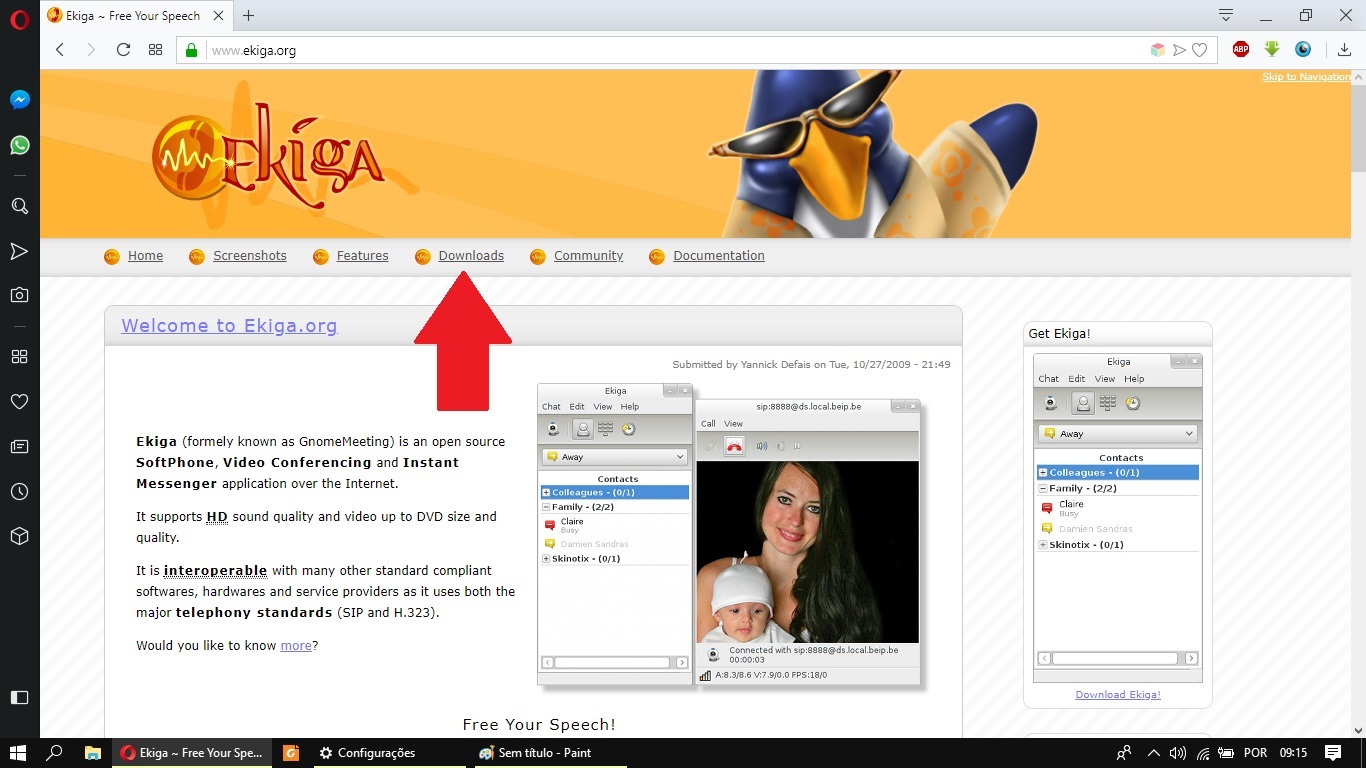Follow the 'more' link in text
1366x768 pixels.
[296, 646]
